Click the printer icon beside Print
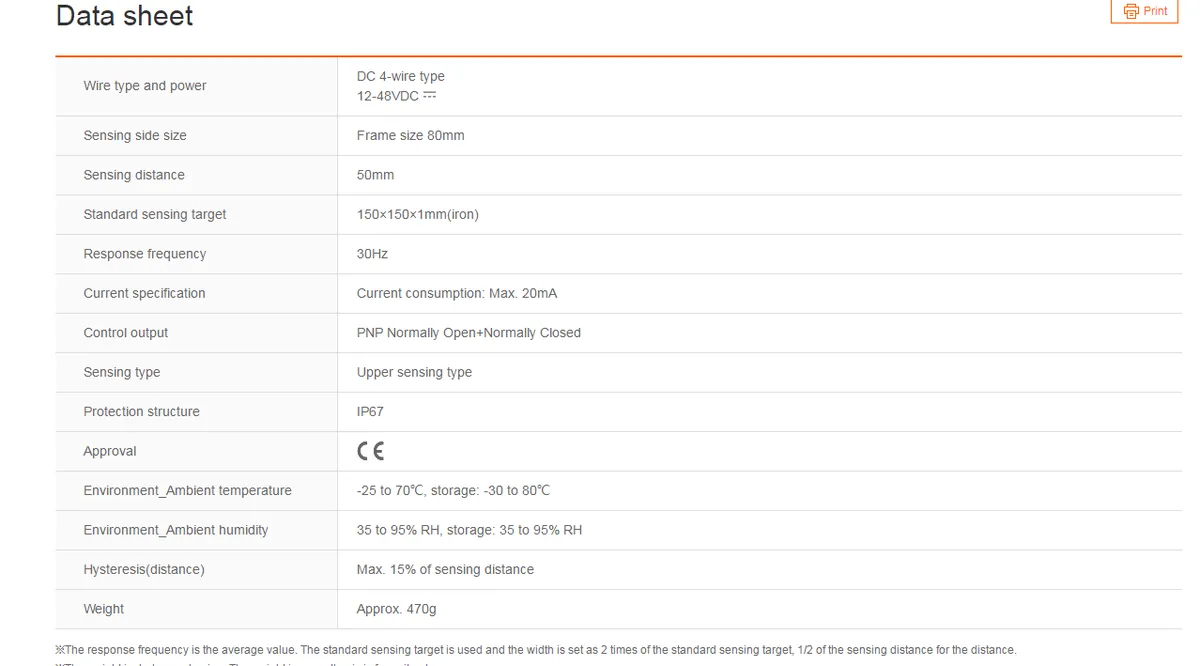Image resolution: width=1200 pixels, height=666 pixels. [x=1131, y=11]
